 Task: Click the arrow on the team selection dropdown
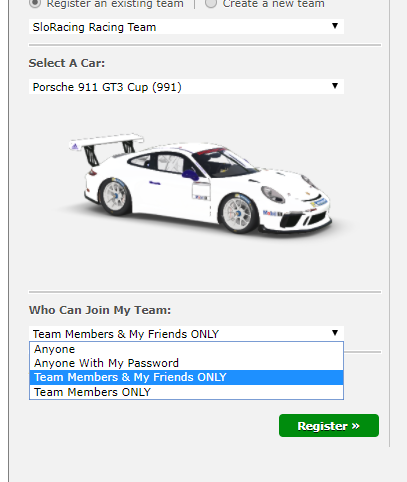click(335, 26)
